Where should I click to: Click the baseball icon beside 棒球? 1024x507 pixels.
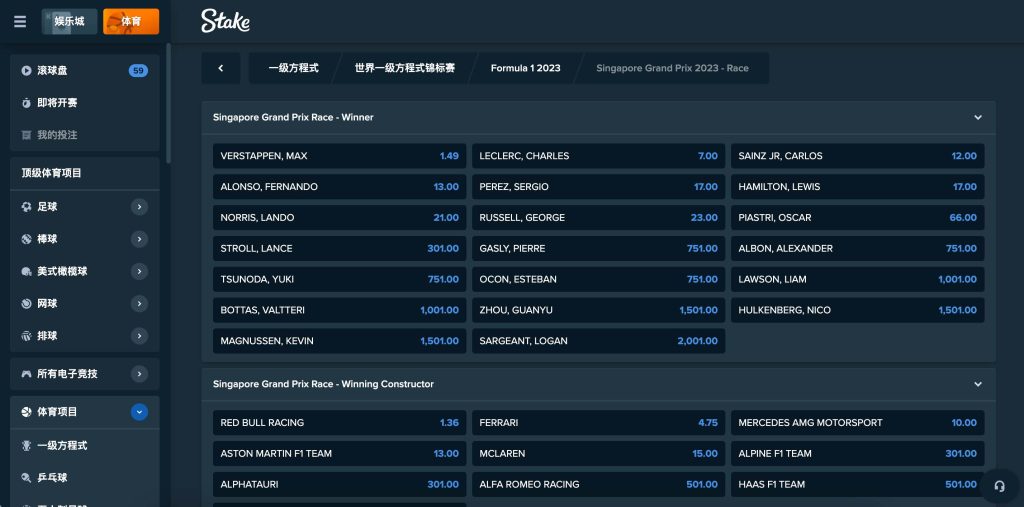coord(26,239)
